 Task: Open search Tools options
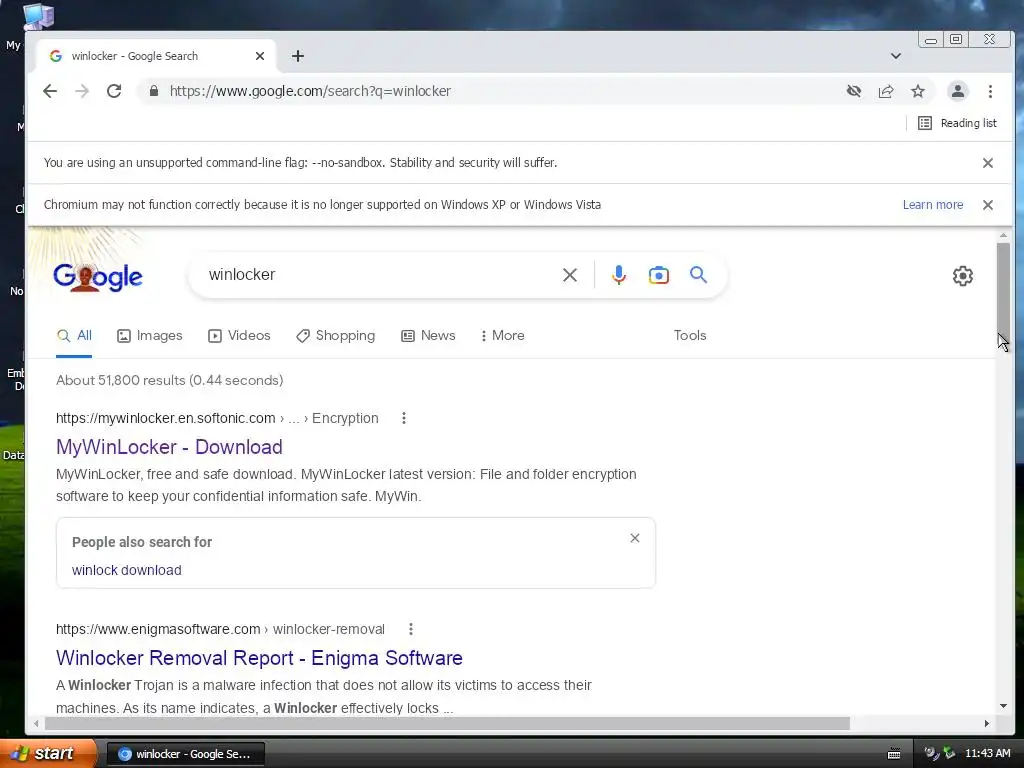pyautogui.click(x=690, y=336)
